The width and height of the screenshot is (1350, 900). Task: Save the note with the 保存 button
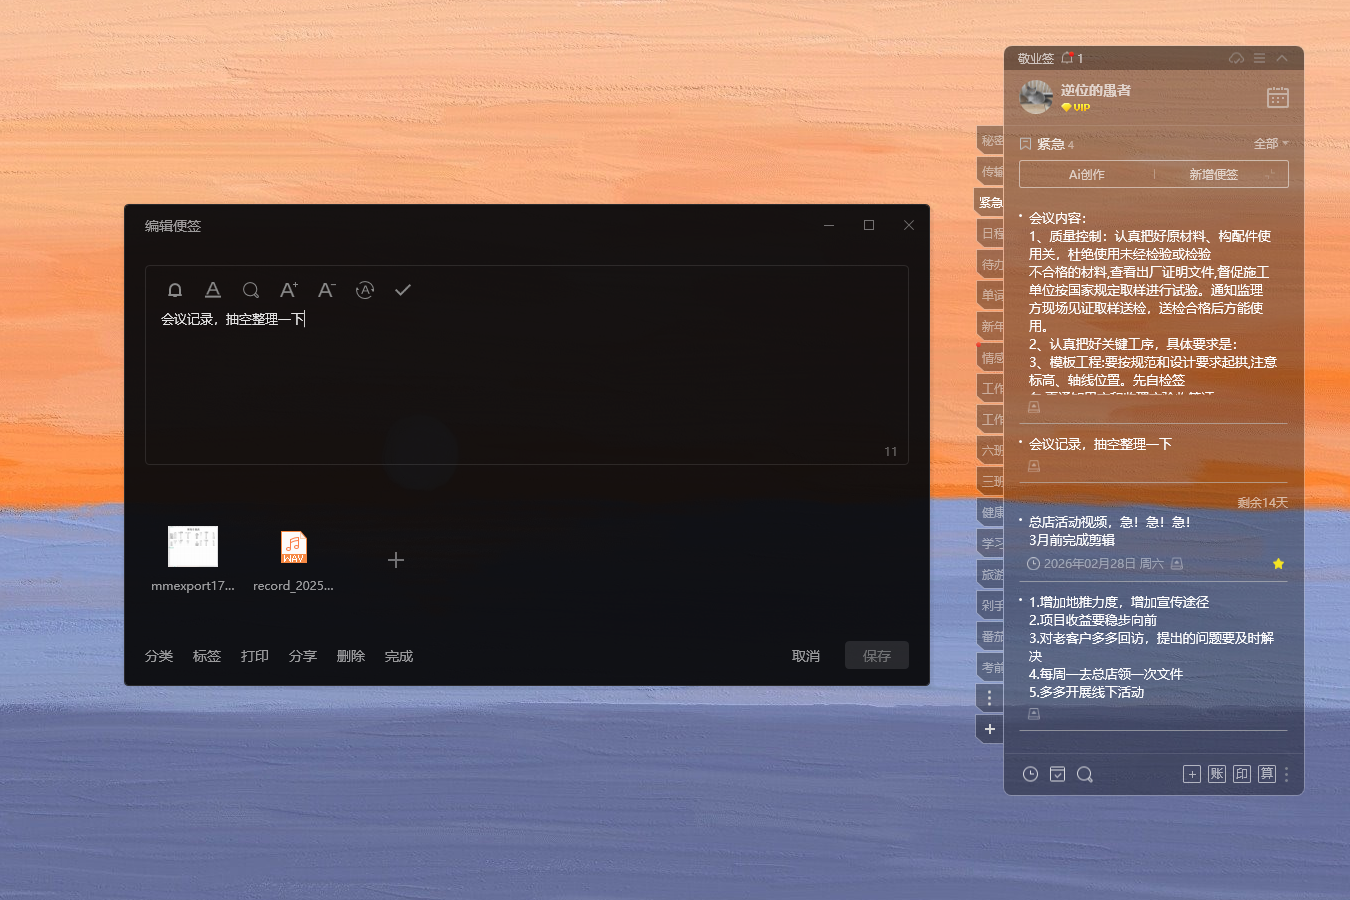tap(876, 655)
